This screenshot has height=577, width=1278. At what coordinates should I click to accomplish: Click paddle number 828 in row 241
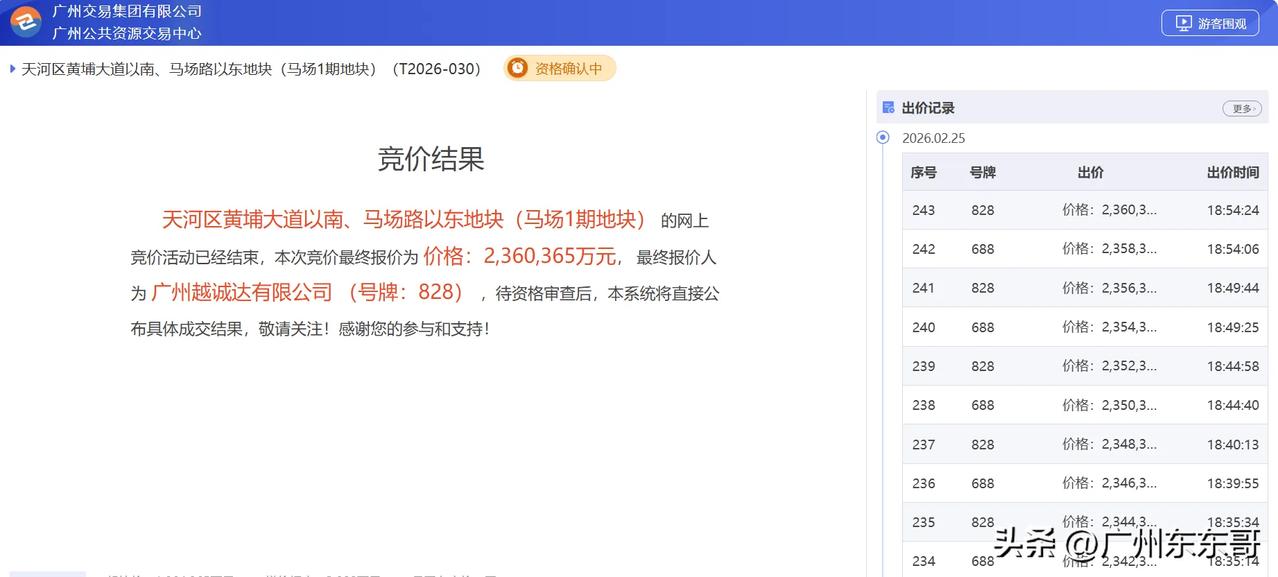982,288
